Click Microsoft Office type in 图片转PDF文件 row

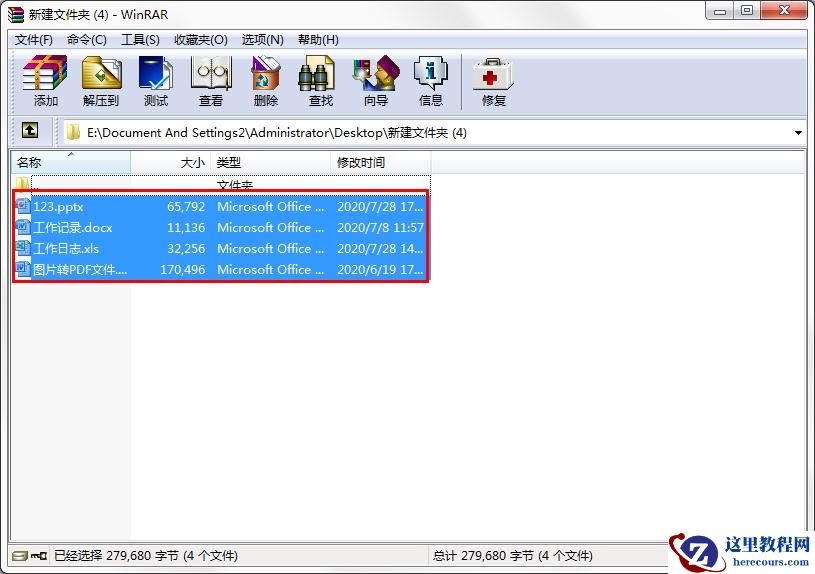tap(270, 269)
